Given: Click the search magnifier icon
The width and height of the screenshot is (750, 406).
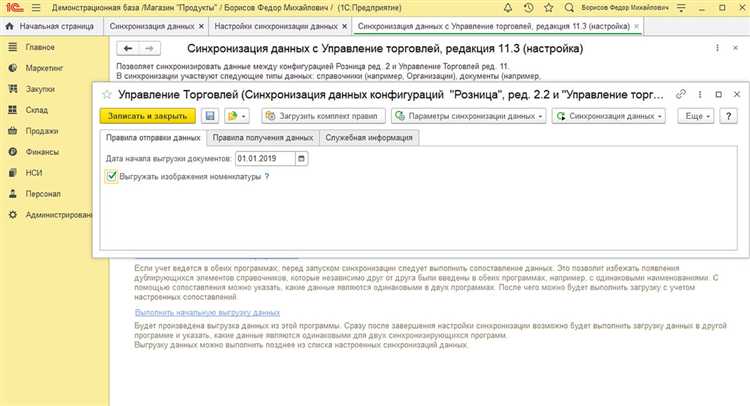Looking at the screenshot, I should (569, 8).
